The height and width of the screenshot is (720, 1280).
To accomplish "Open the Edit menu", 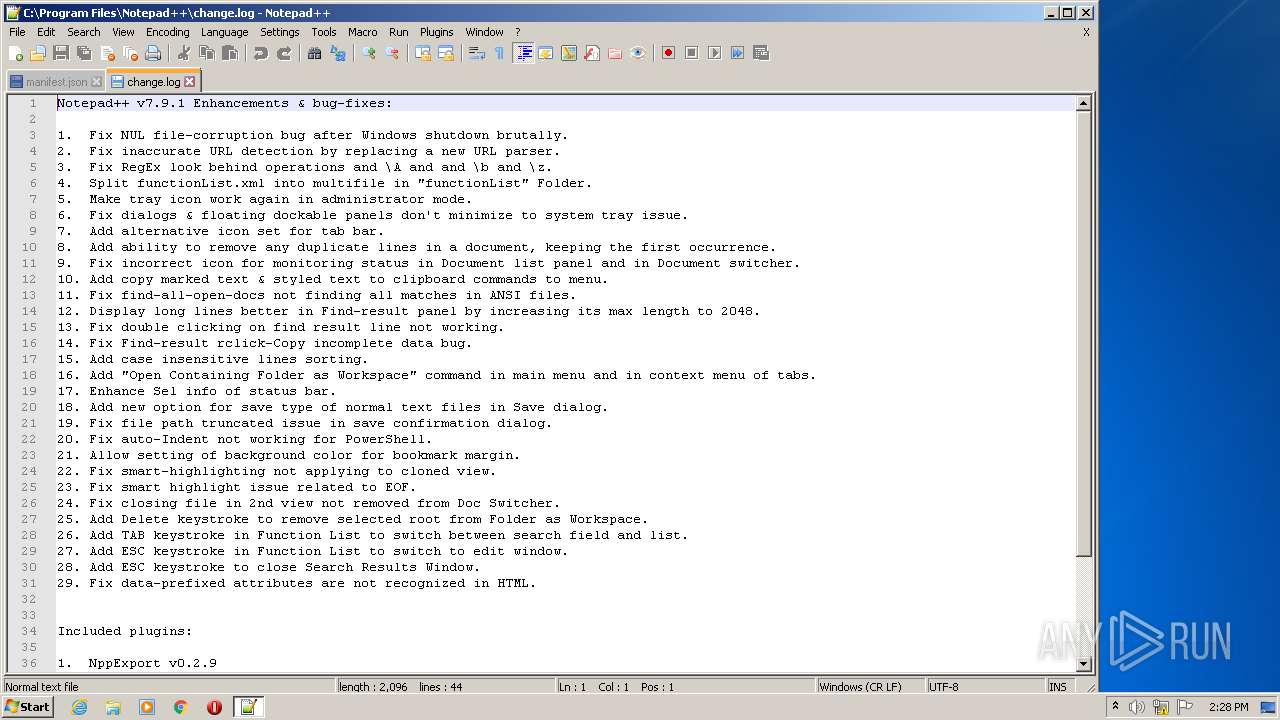I will pos(46,32).
